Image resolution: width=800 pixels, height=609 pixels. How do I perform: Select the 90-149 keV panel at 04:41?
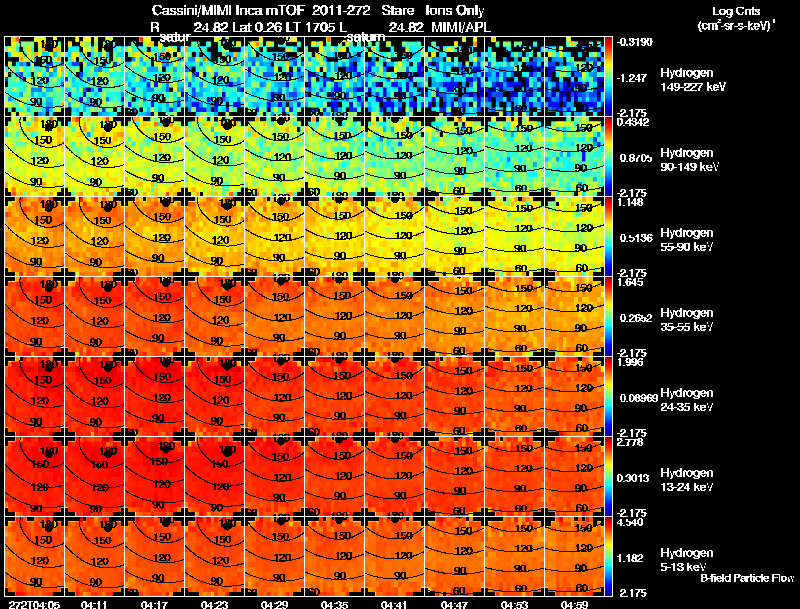pyautogui.click(x=394, y=156)
